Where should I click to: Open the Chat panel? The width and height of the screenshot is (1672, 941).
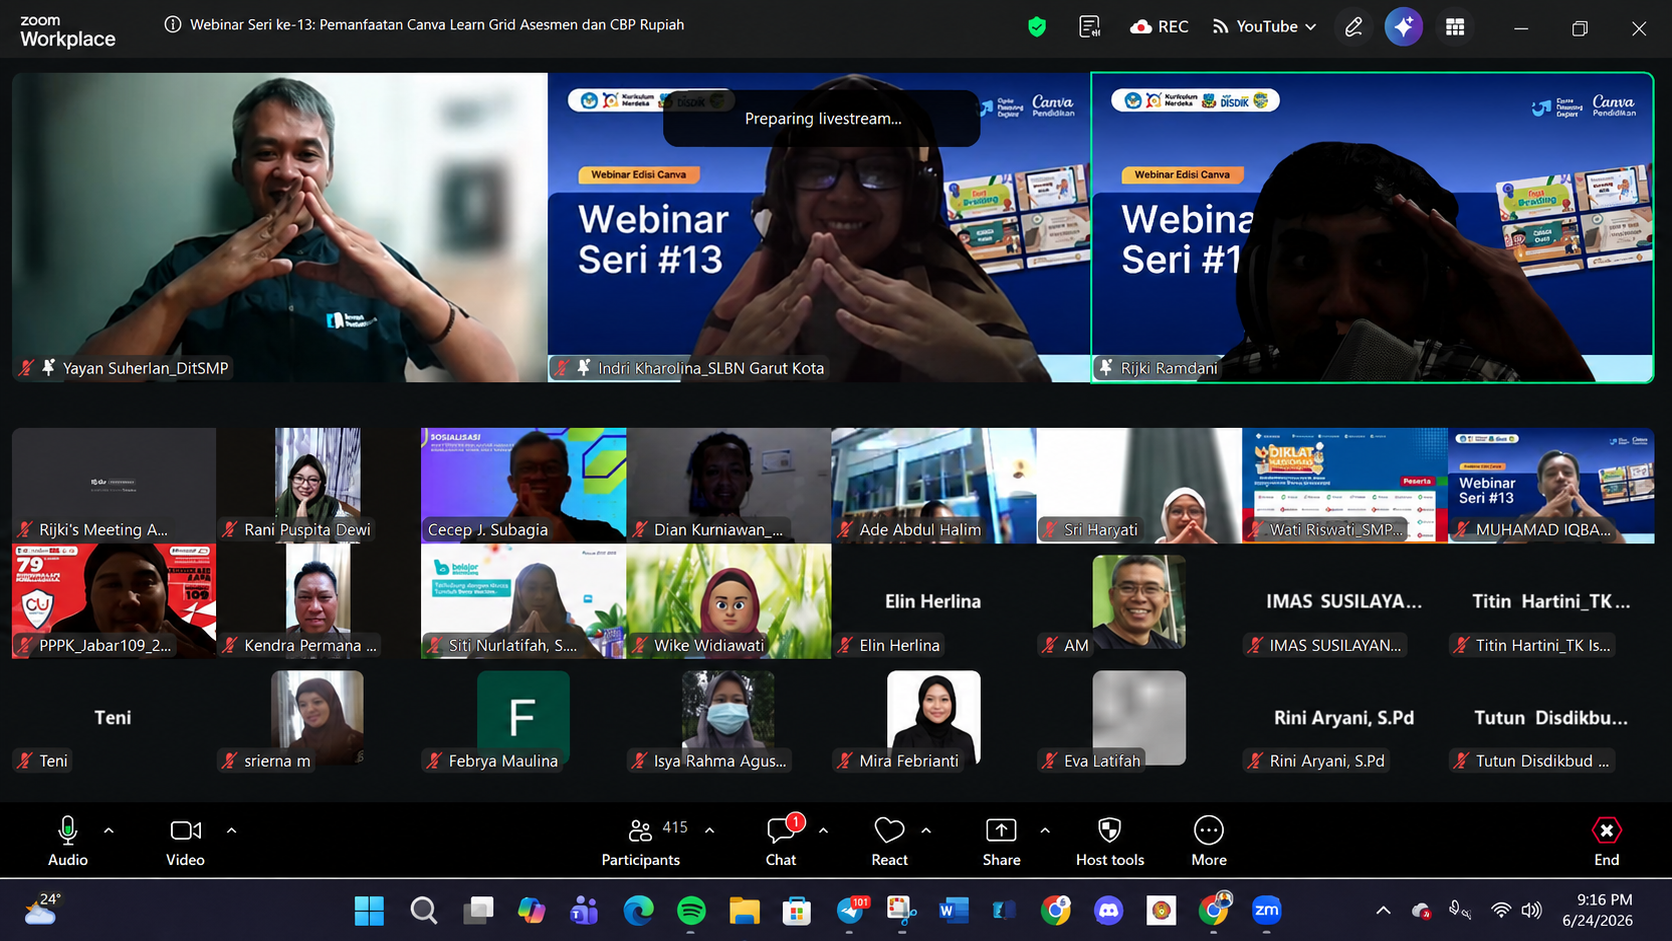(781, 841)
